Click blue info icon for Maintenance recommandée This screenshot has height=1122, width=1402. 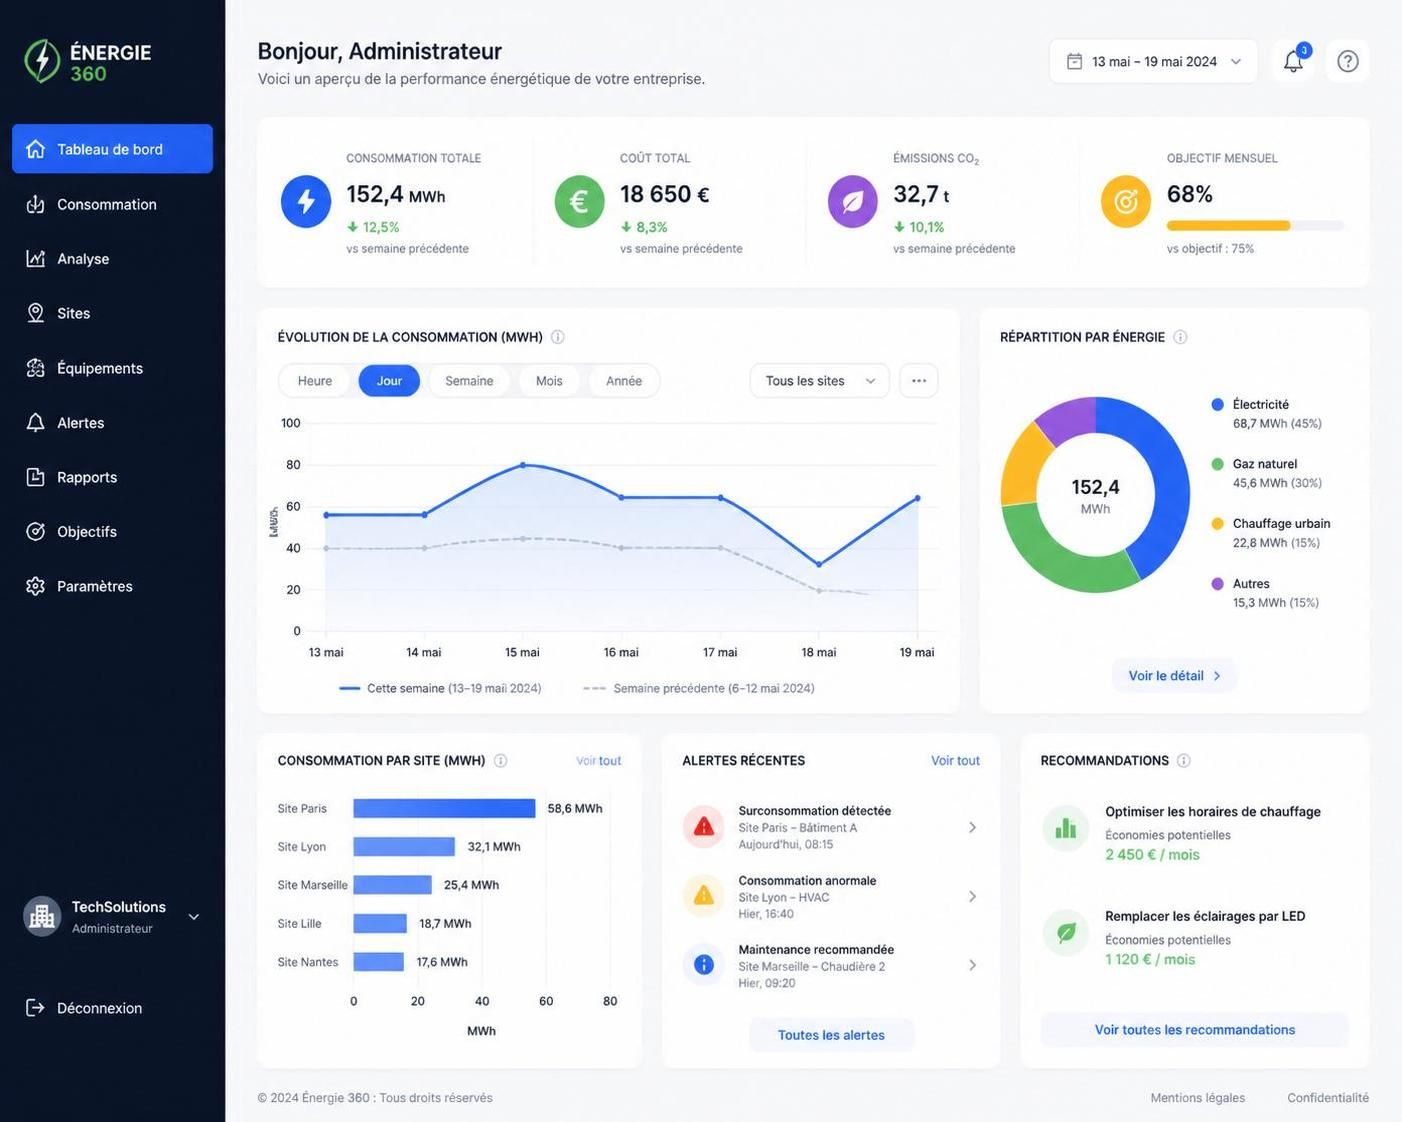[704, 965]
